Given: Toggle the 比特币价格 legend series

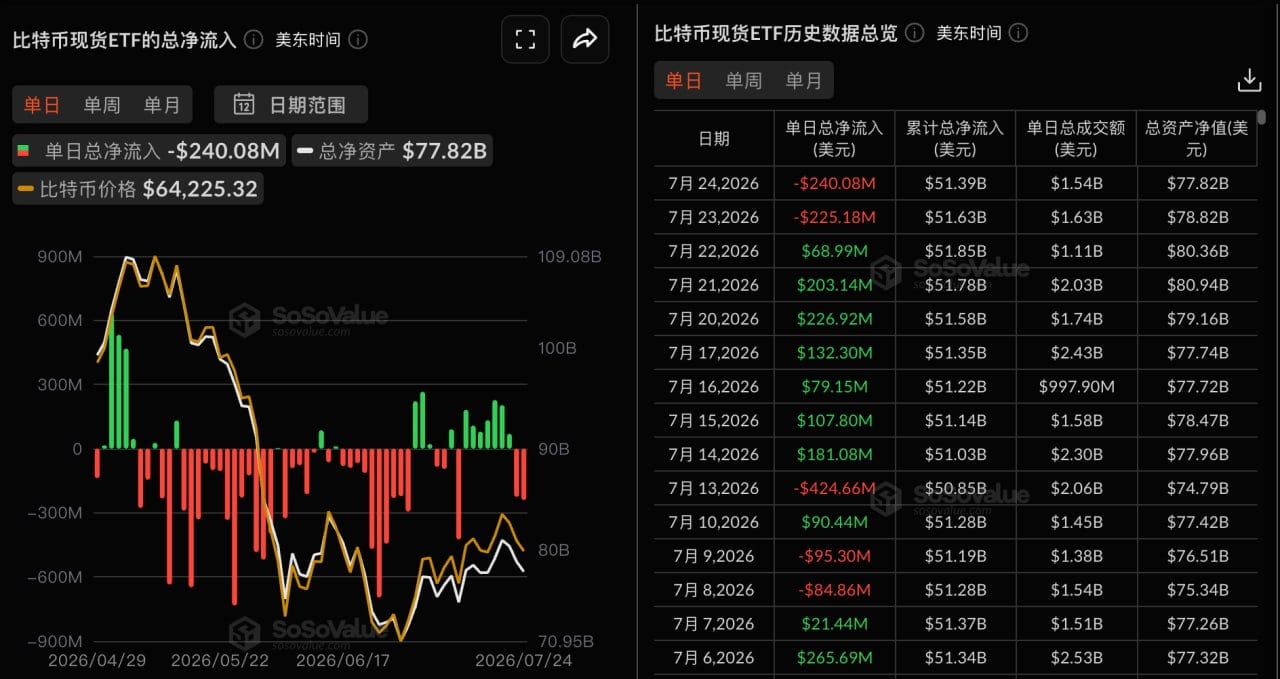Looking at the screenshot, I should (138, 188).
